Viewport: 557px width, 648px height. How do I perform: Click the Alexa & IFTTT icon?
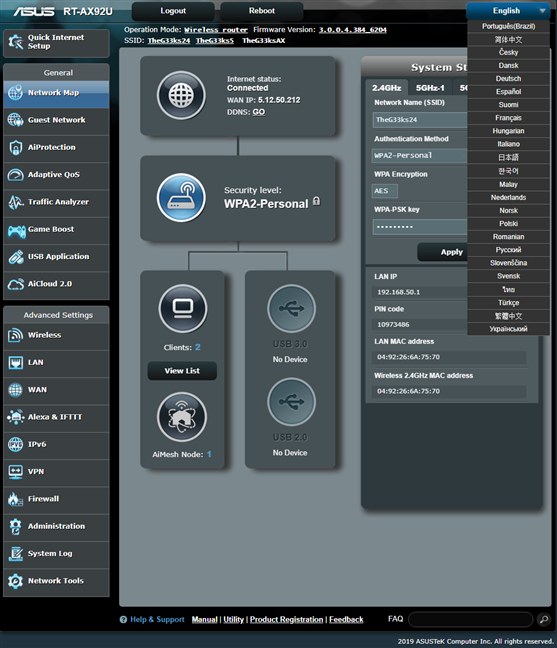pos(15,417)
